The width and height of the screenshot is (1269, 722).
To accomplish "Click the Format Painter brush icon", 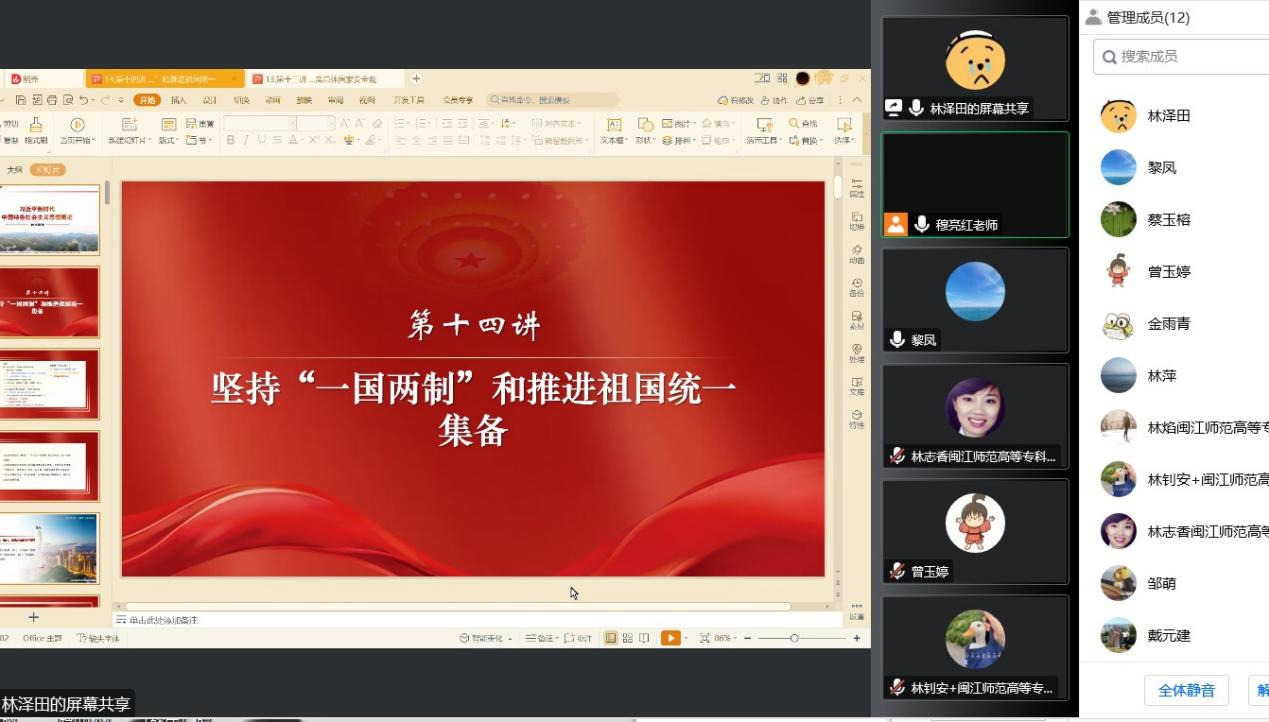I will point(36,125).
